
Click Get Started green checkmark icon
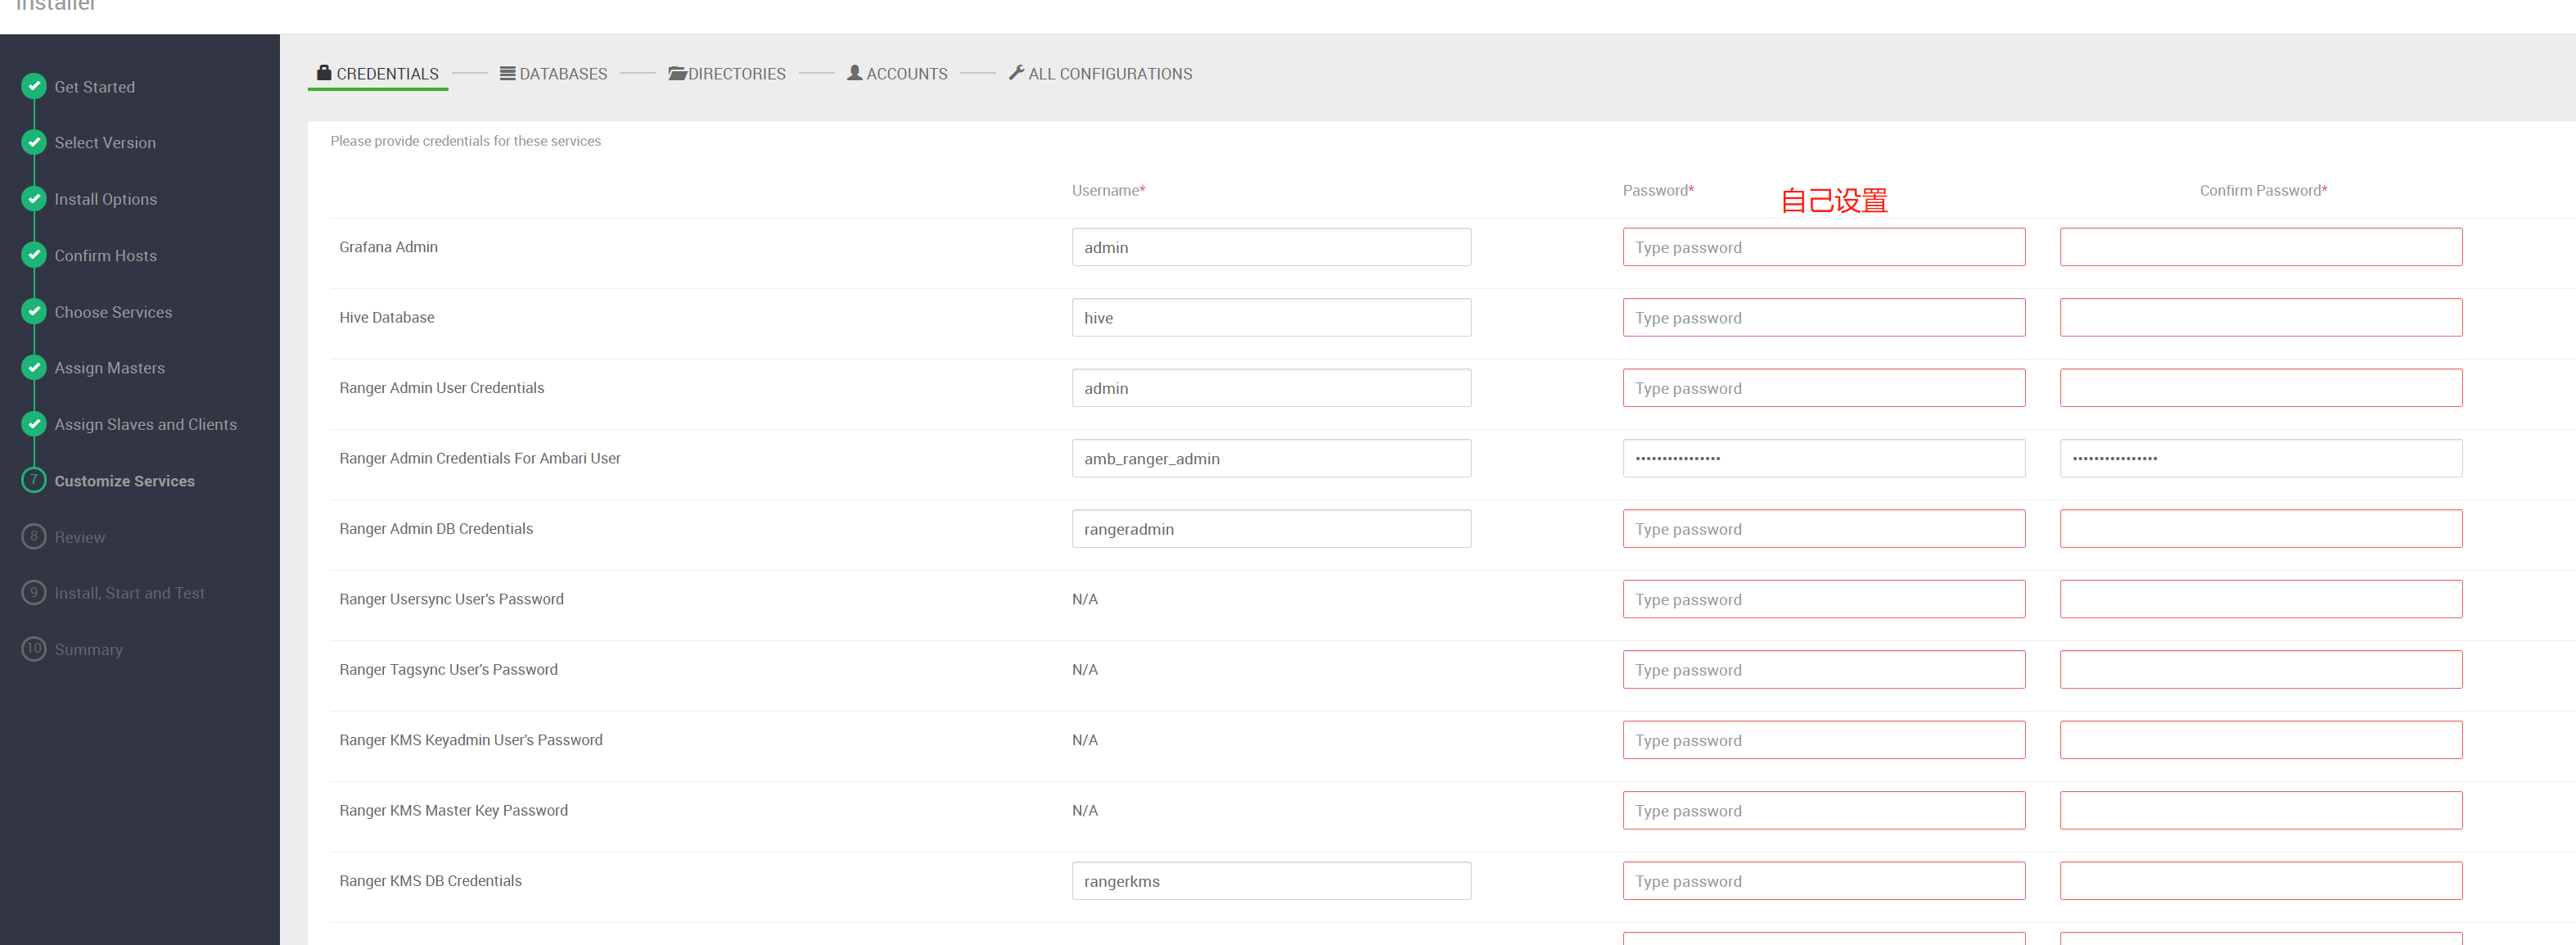(x=34, y=86)
